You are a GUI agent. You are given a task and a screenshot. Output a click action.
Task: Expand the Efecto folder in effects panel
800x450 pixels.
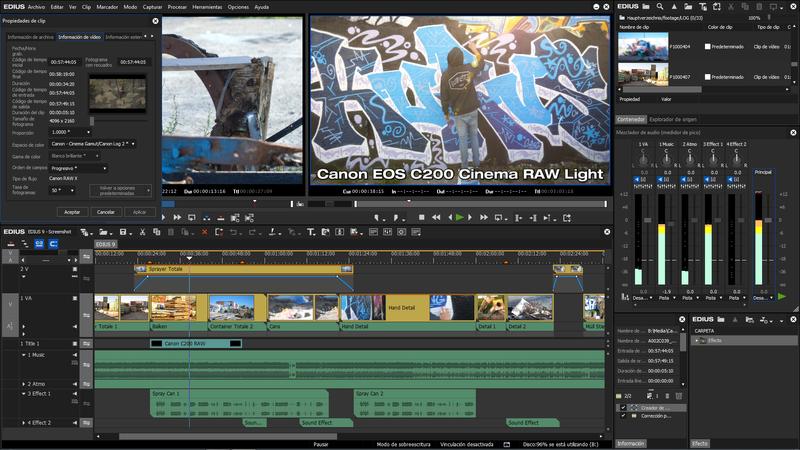[697, 340]
